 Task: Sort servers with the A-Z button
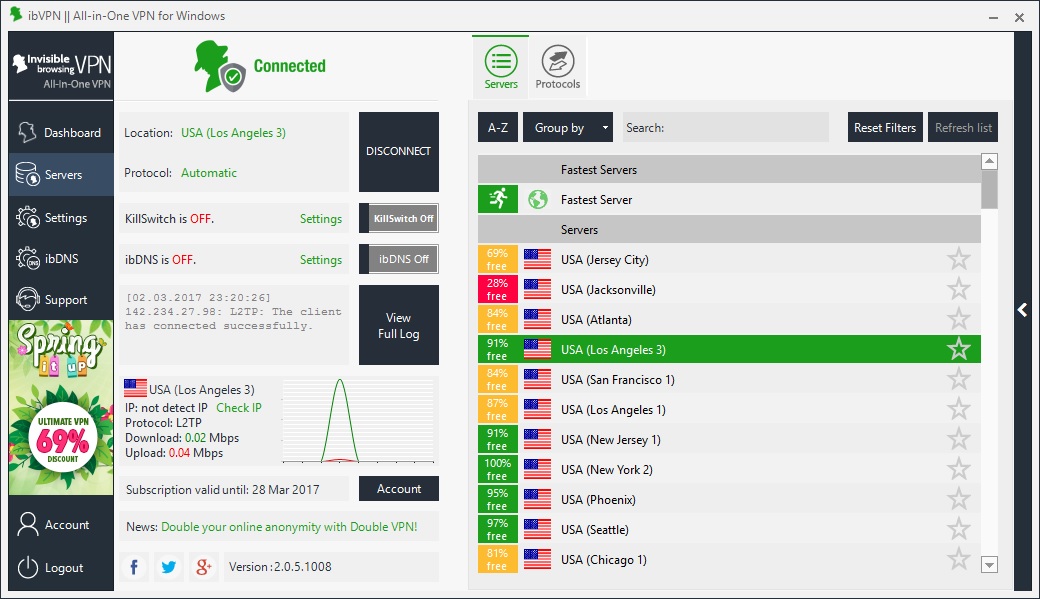498,127
